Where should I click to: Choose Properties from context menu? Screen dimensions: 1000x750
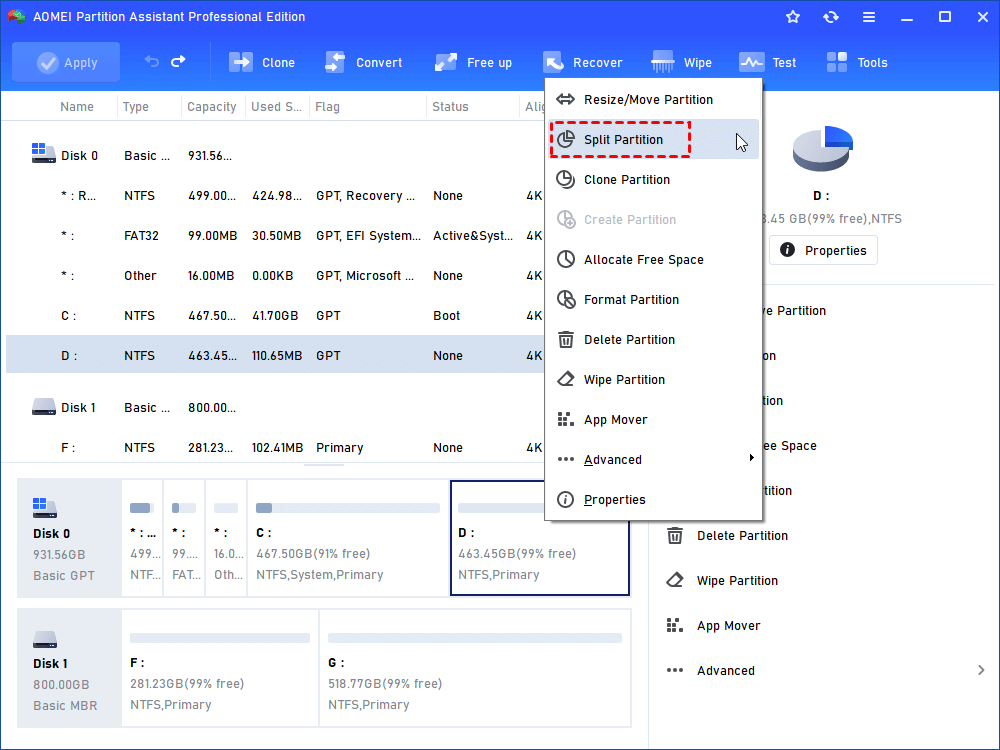point(653,499)
